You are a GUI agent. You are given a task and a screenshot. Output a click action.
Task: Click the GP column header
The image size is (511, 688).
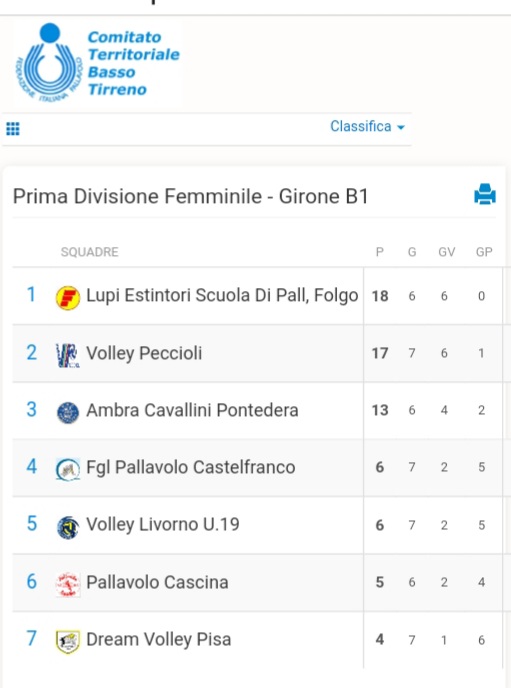(484, 252)
